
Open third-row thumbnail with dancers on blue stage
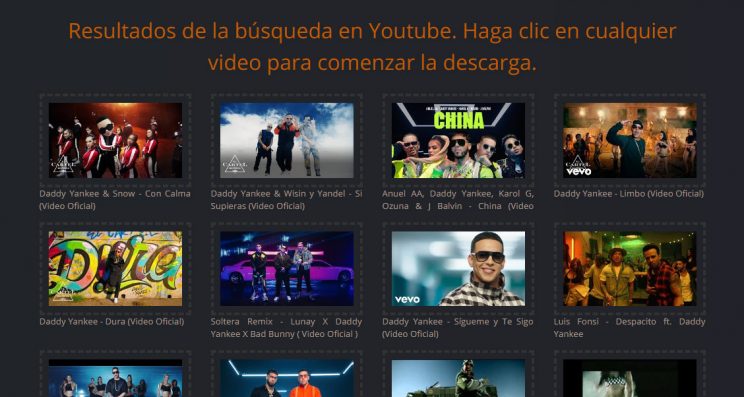[115, 378]
